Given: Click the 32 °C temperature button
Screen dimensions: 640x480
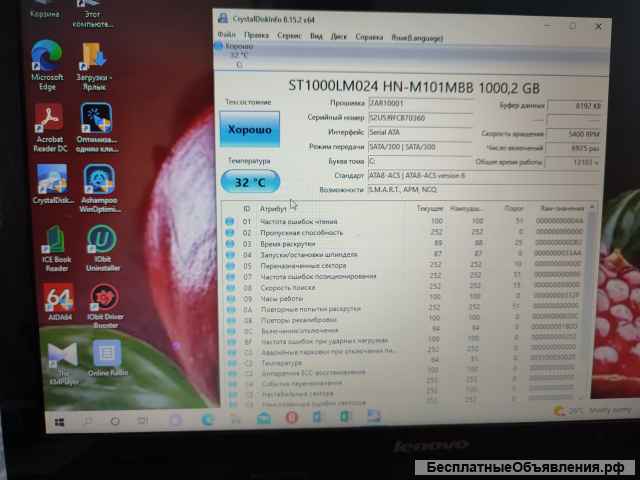Looking at the screenshot, I should pyautogui.click(x=250, y=182).
